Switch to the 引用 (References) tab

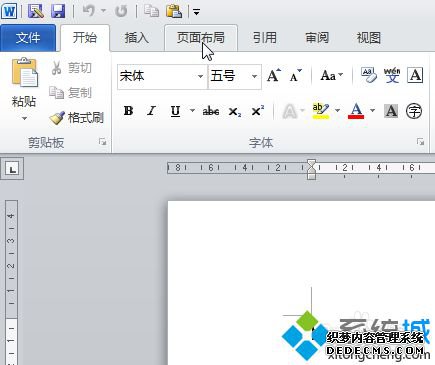(x=265, y=38)
